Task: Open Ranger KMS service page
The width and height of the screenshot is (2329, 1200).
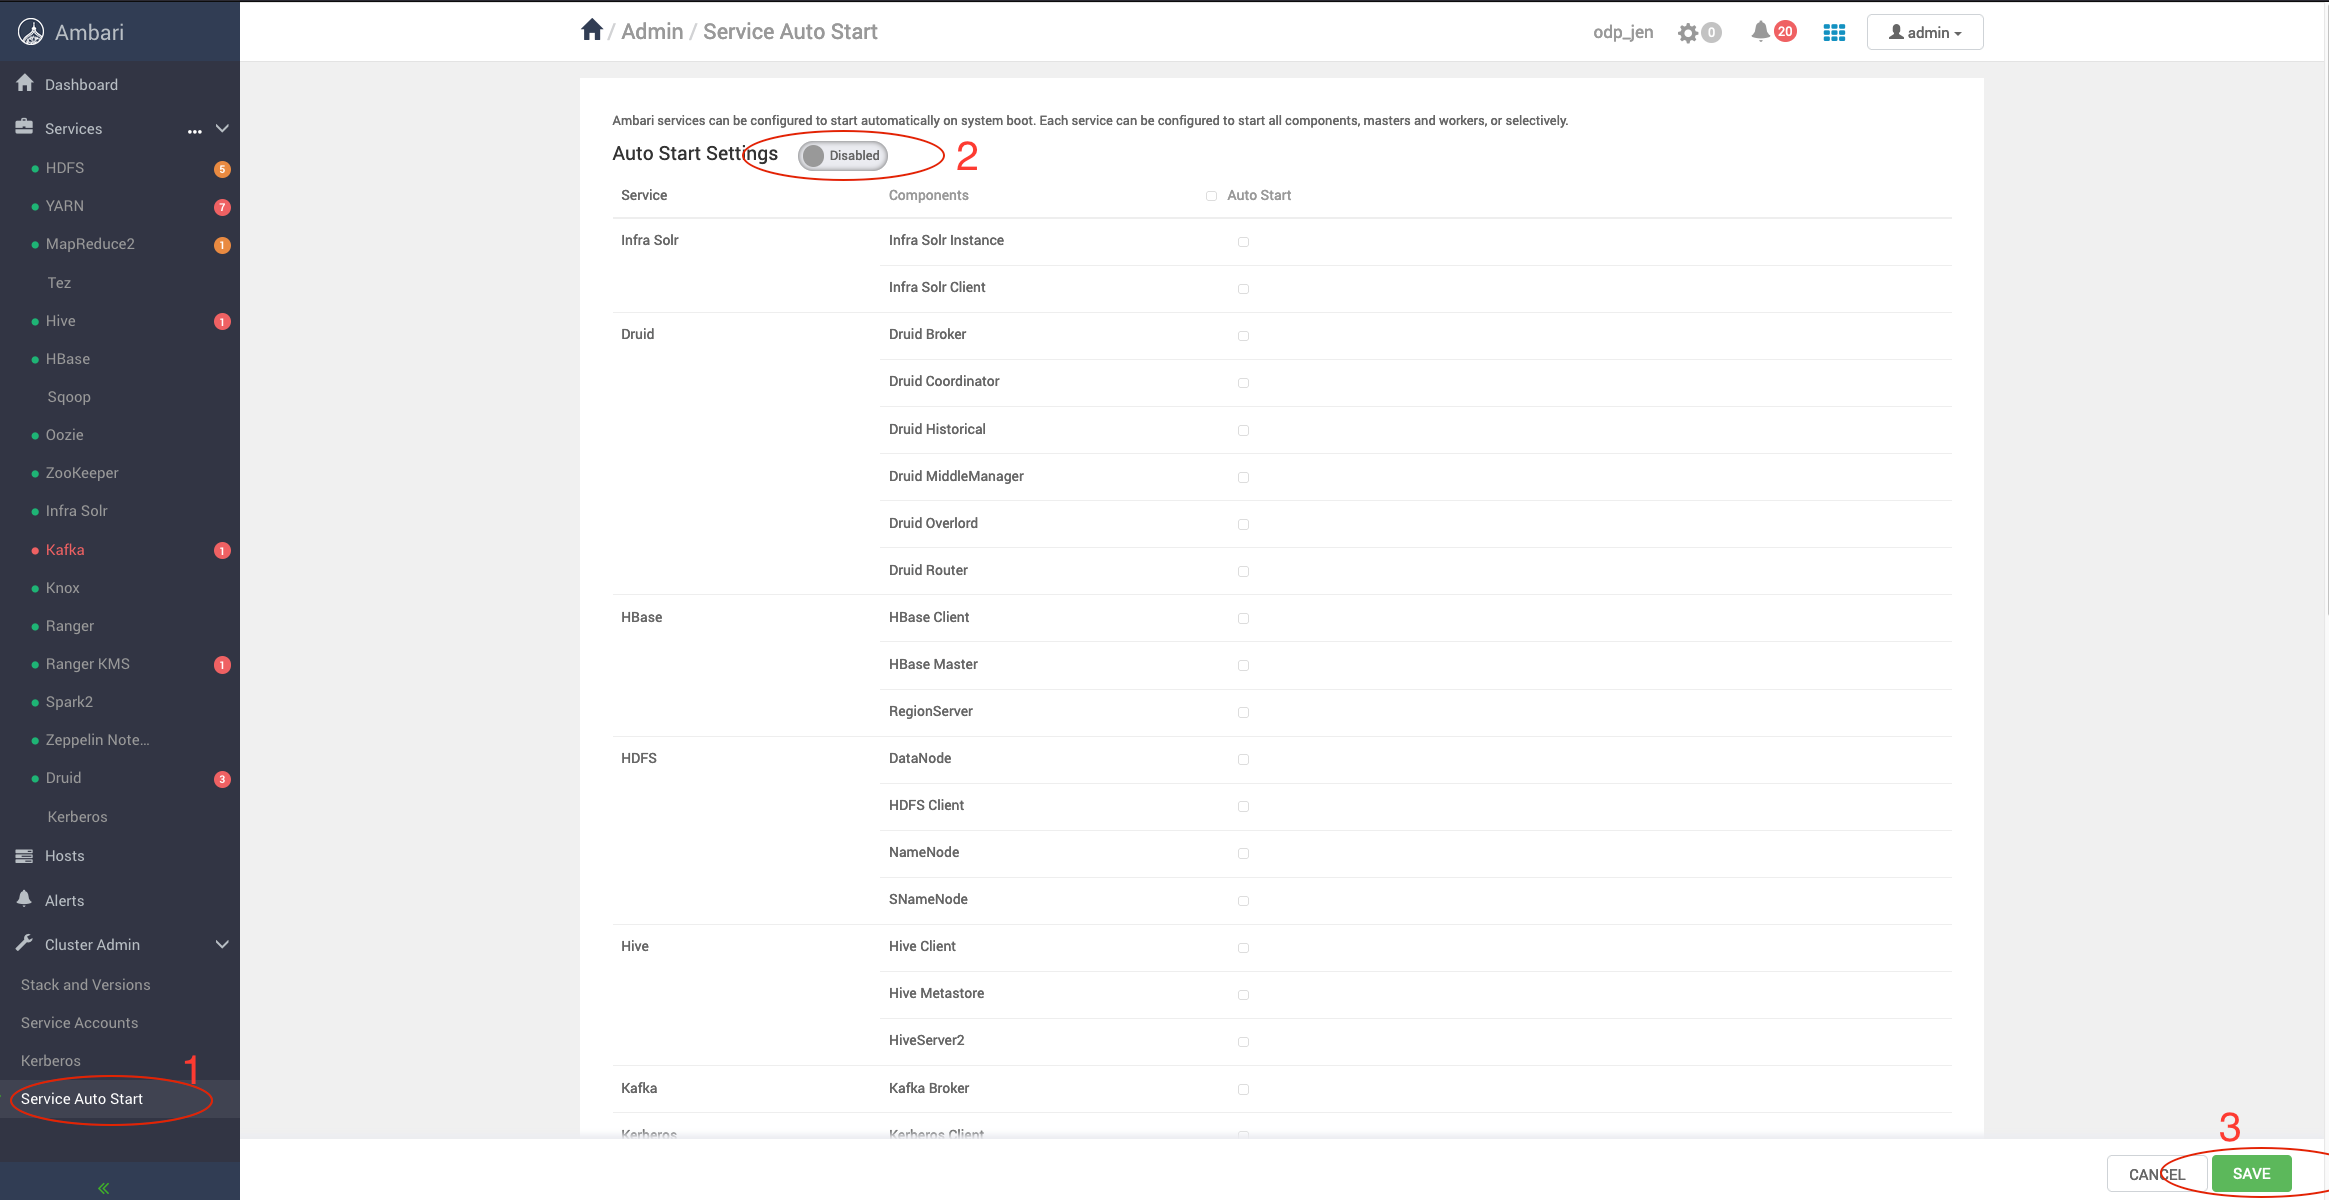Action: pos(88,664)
